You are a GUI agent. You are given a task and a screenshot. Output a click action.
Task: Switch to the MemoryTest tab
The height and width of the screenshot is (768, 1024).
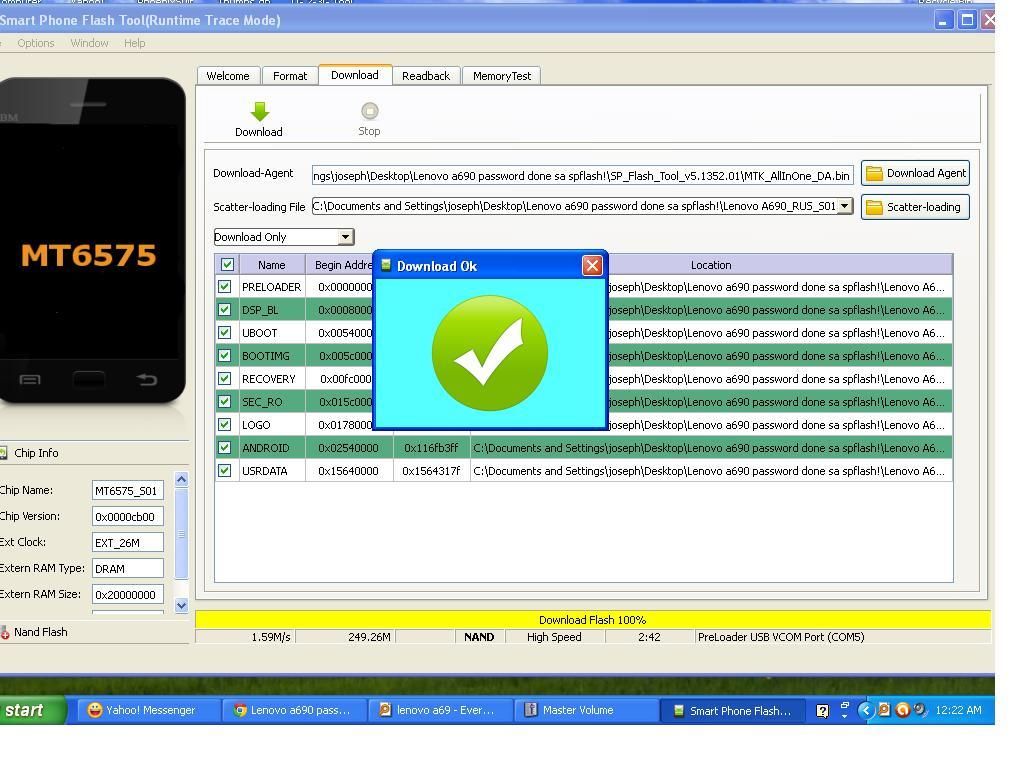click(x=502, y=76)
